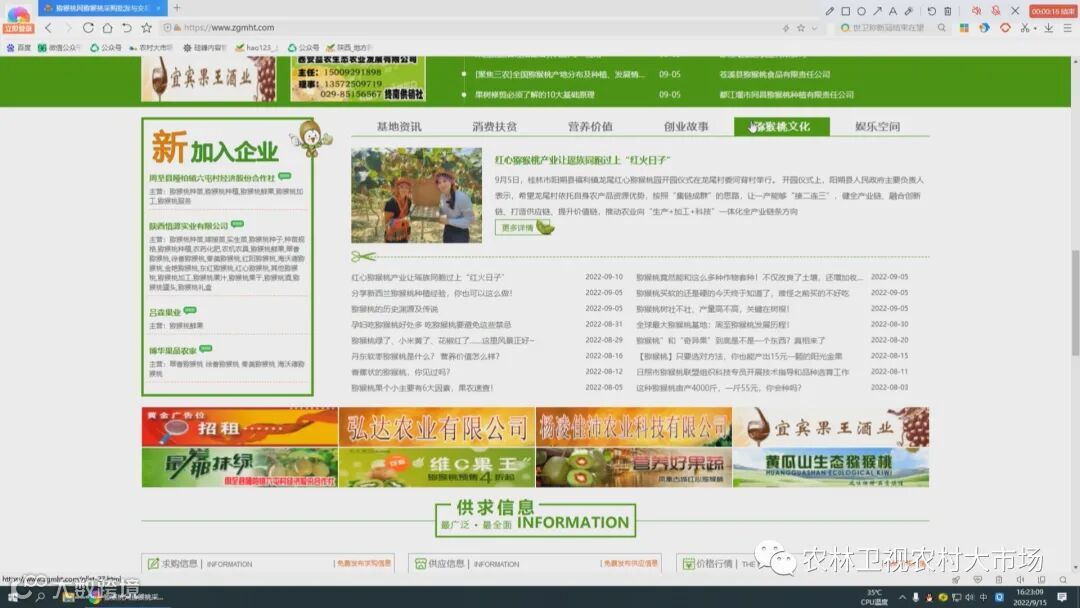Reload the page with the refresh icon
The width and height of the screenshot is (1080, 608).
click(x=87, y=28)
